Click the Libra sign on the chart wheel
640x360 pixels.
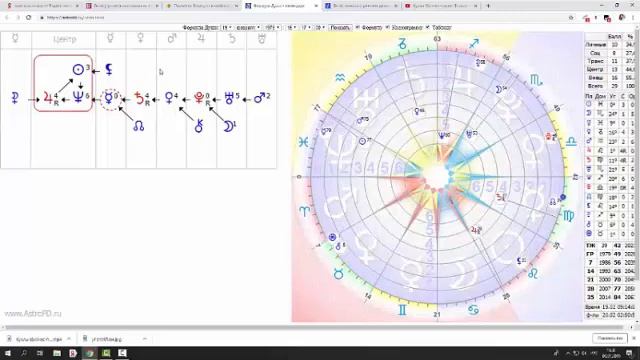[x=571, y=142]
